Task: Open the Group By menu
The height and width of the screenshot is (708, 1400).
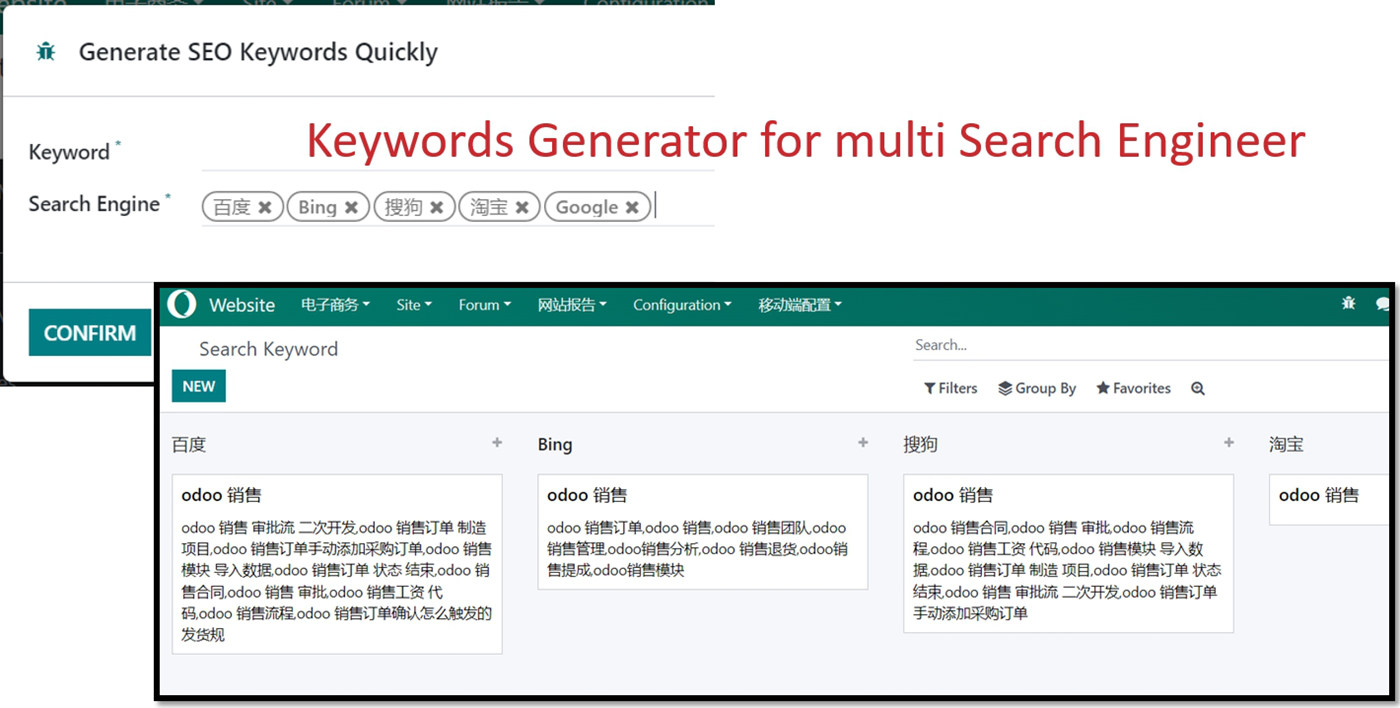Action: (1037, 388)
